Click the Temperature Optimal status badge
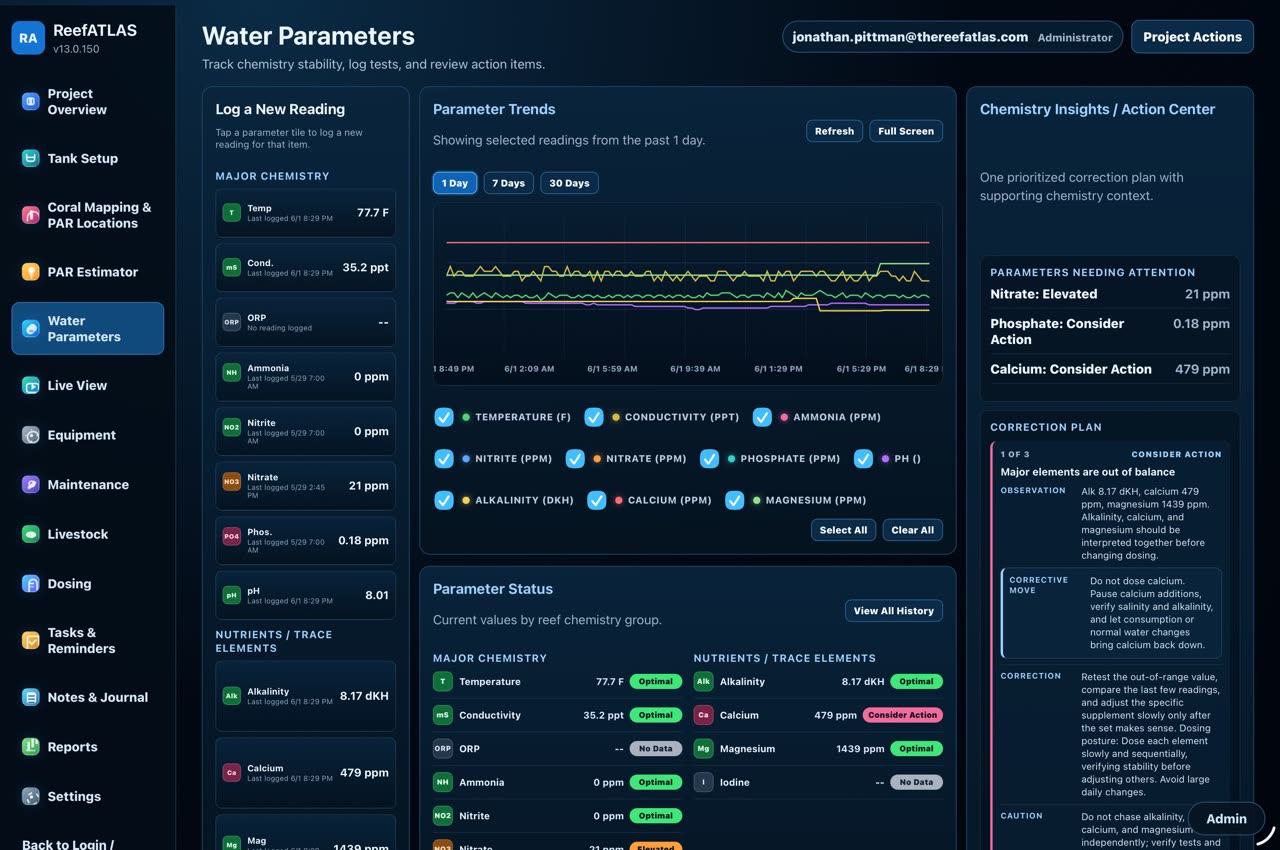 point(656,682)
